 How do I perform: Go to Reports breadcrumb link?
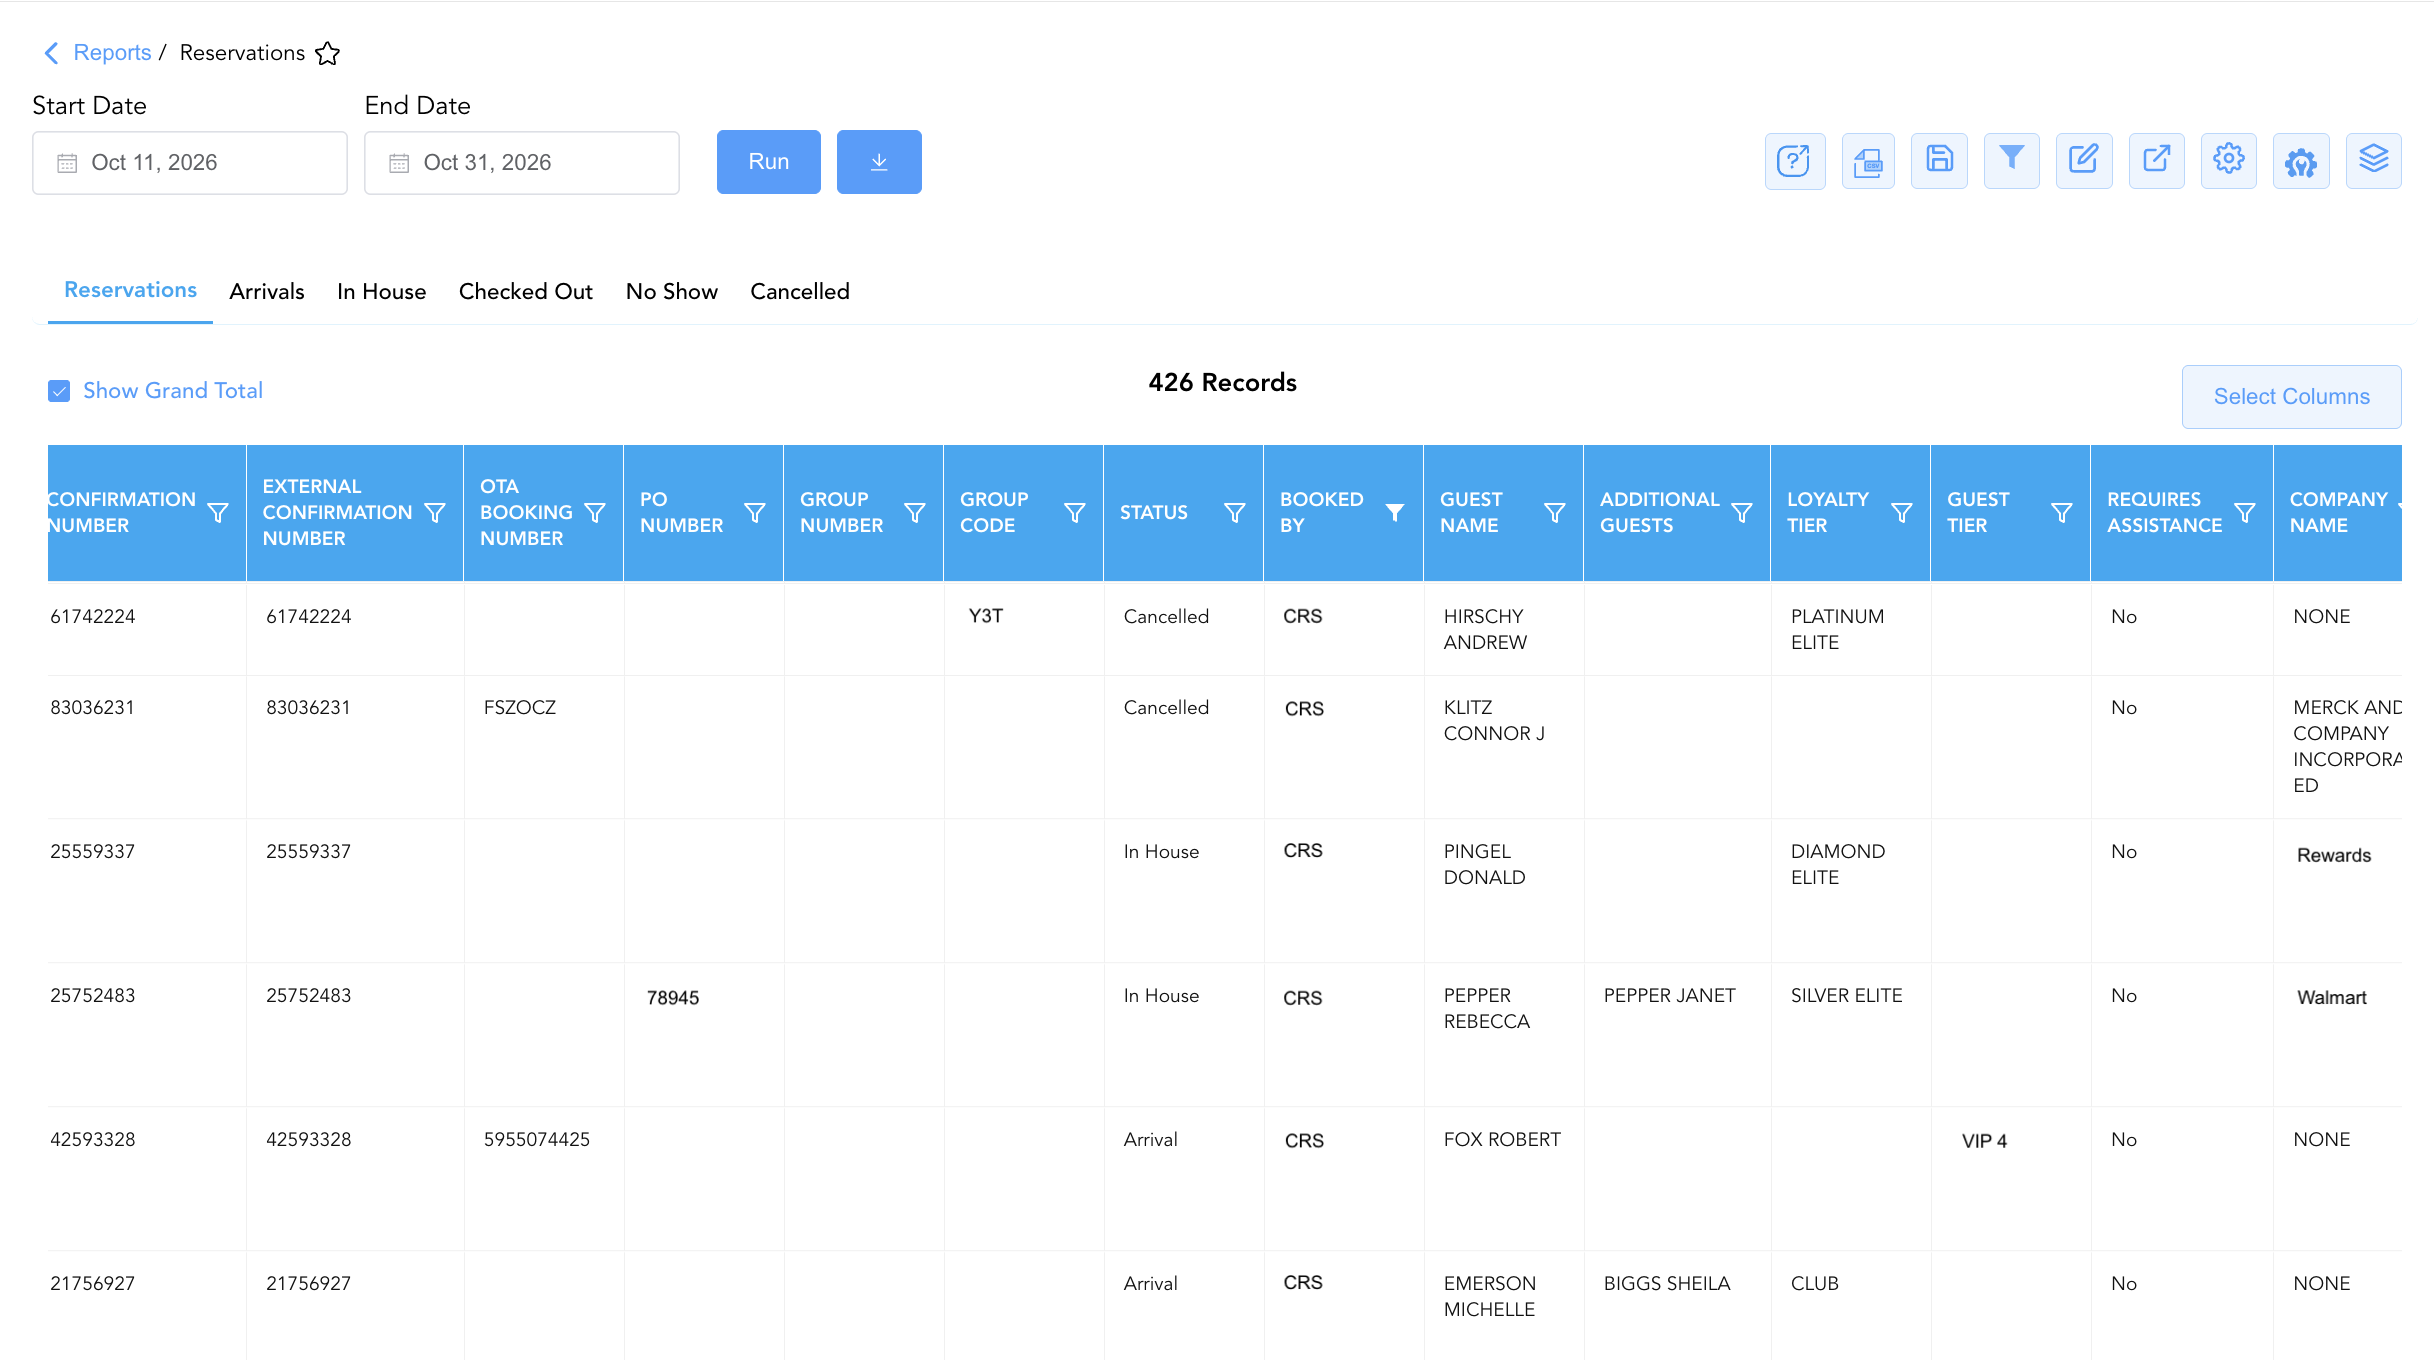(x=112, y=53)
